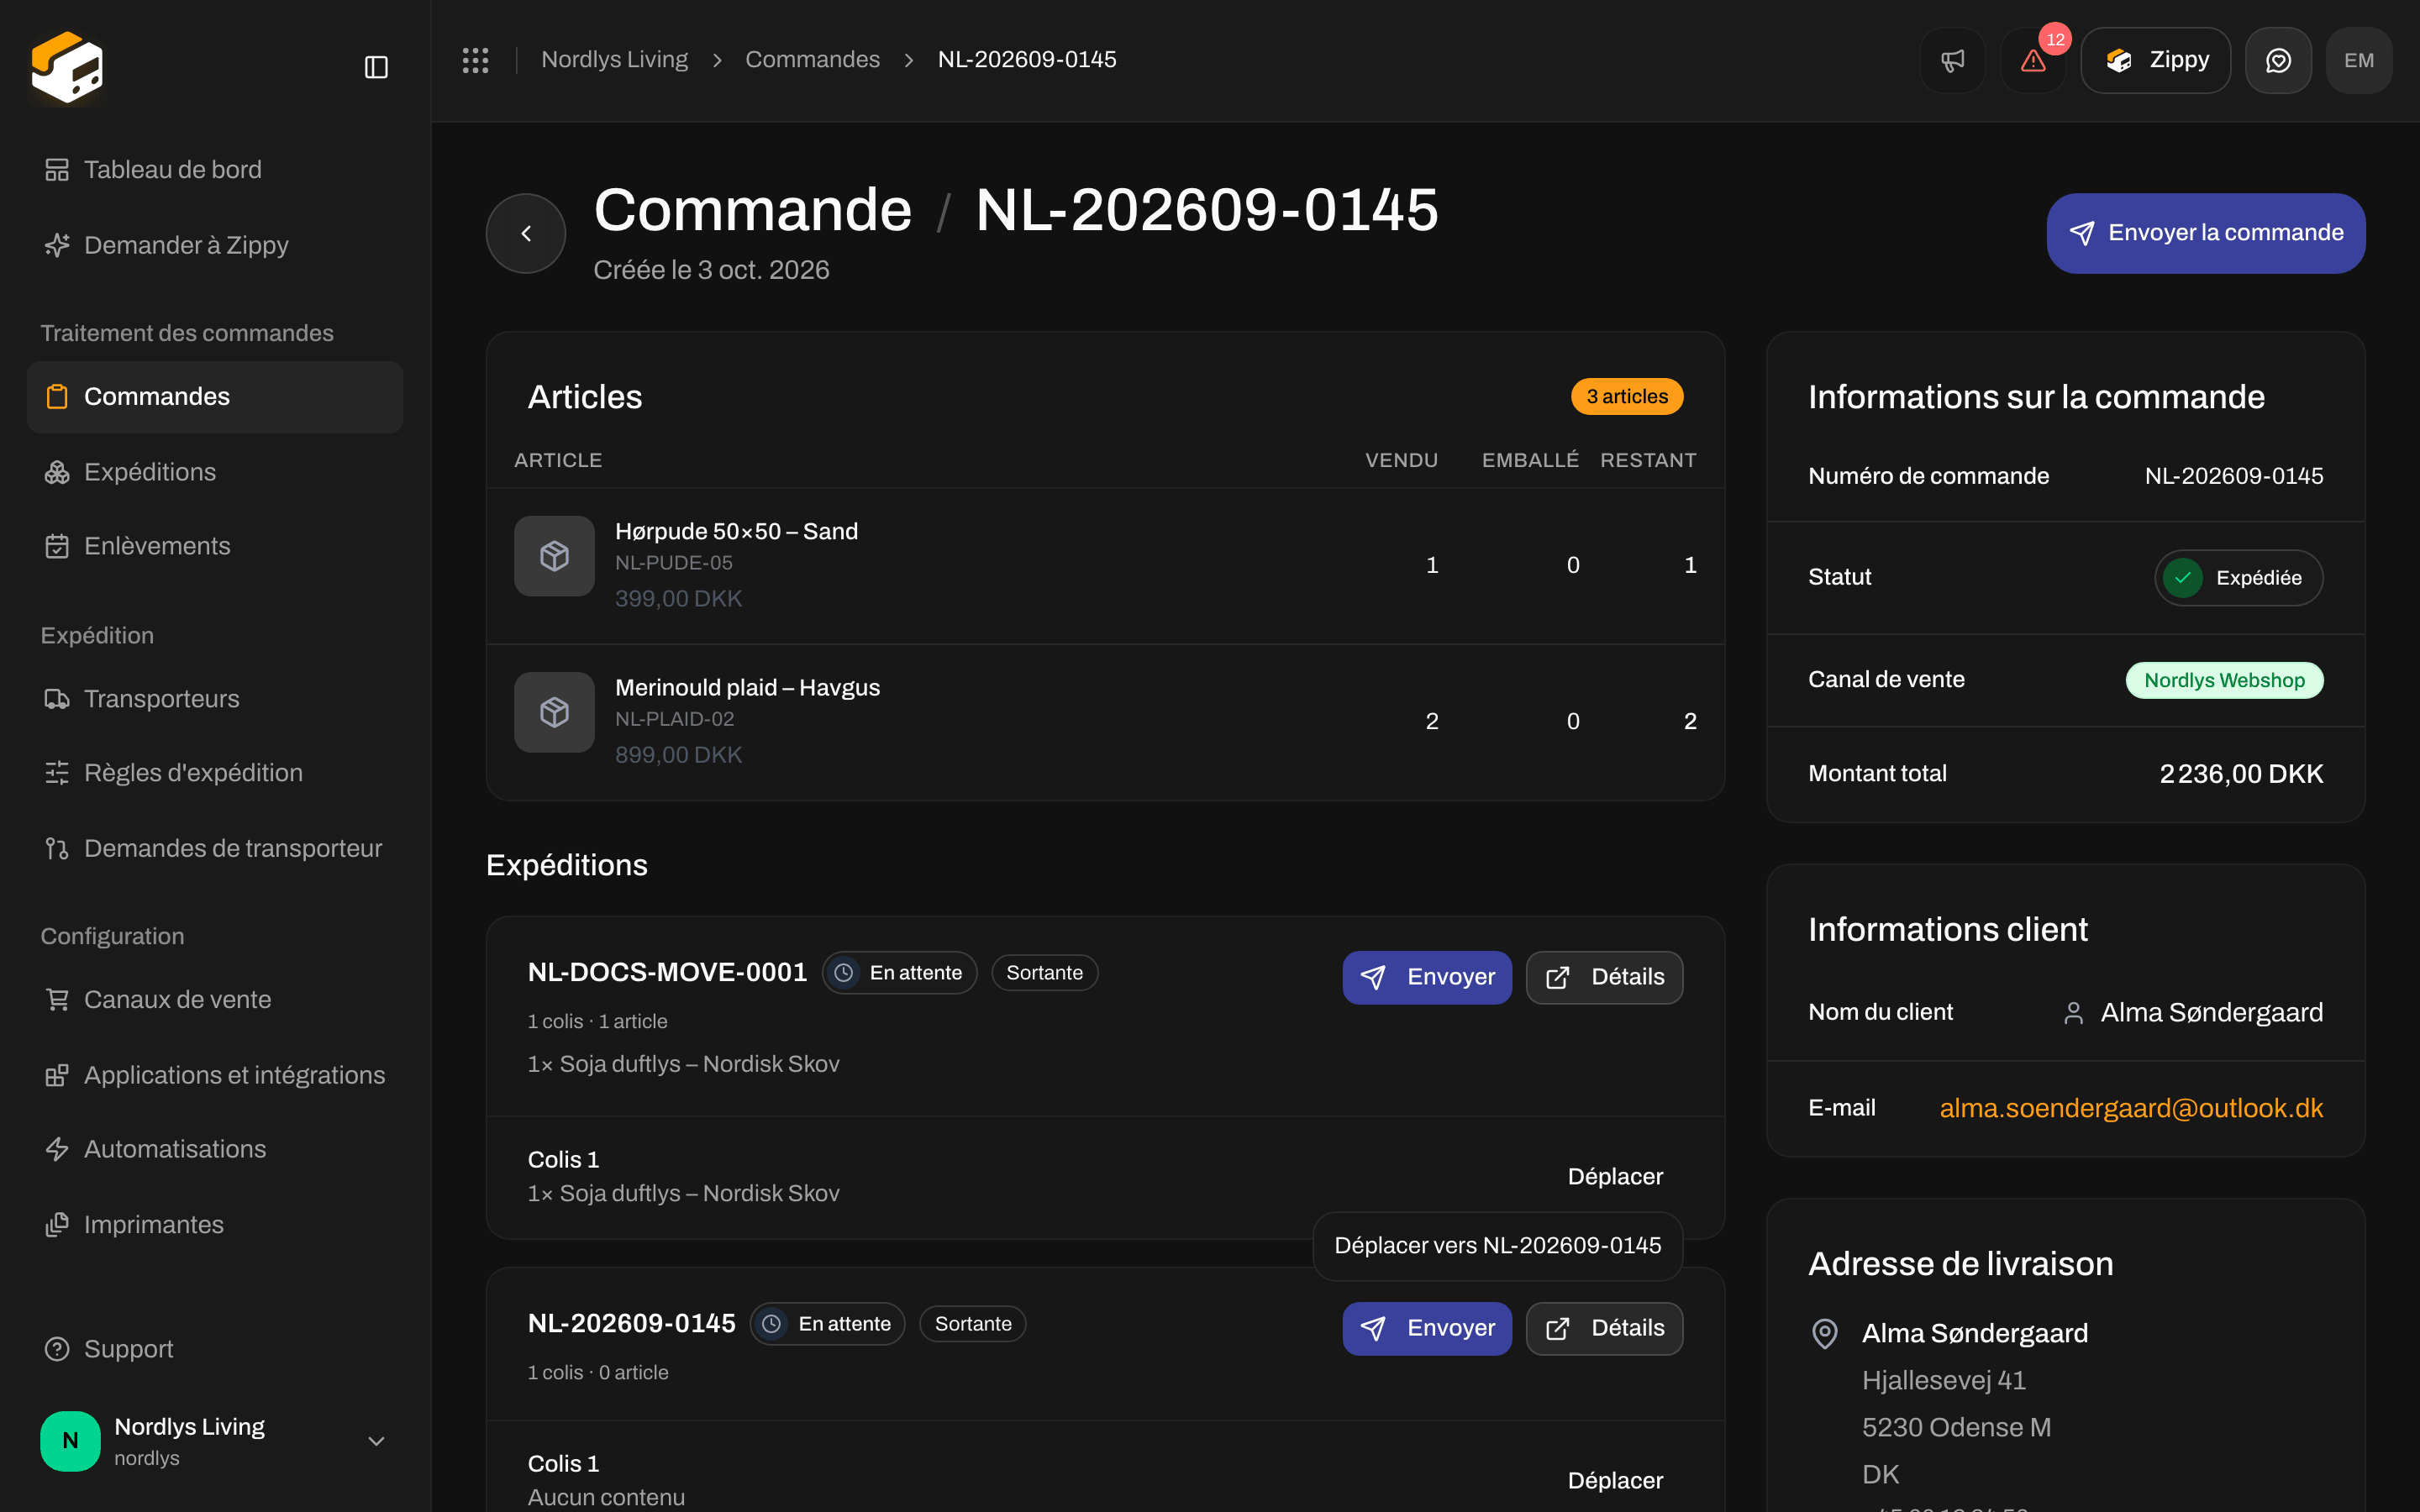Open Automatisations page
This screenshot has width=2420, height=1512.
click(215, 1149)
